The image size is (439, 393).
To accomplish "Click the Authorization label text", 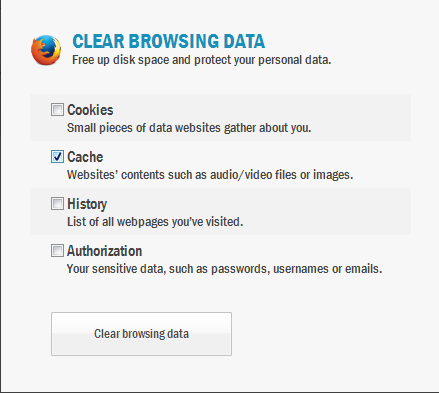I will 105,251.
